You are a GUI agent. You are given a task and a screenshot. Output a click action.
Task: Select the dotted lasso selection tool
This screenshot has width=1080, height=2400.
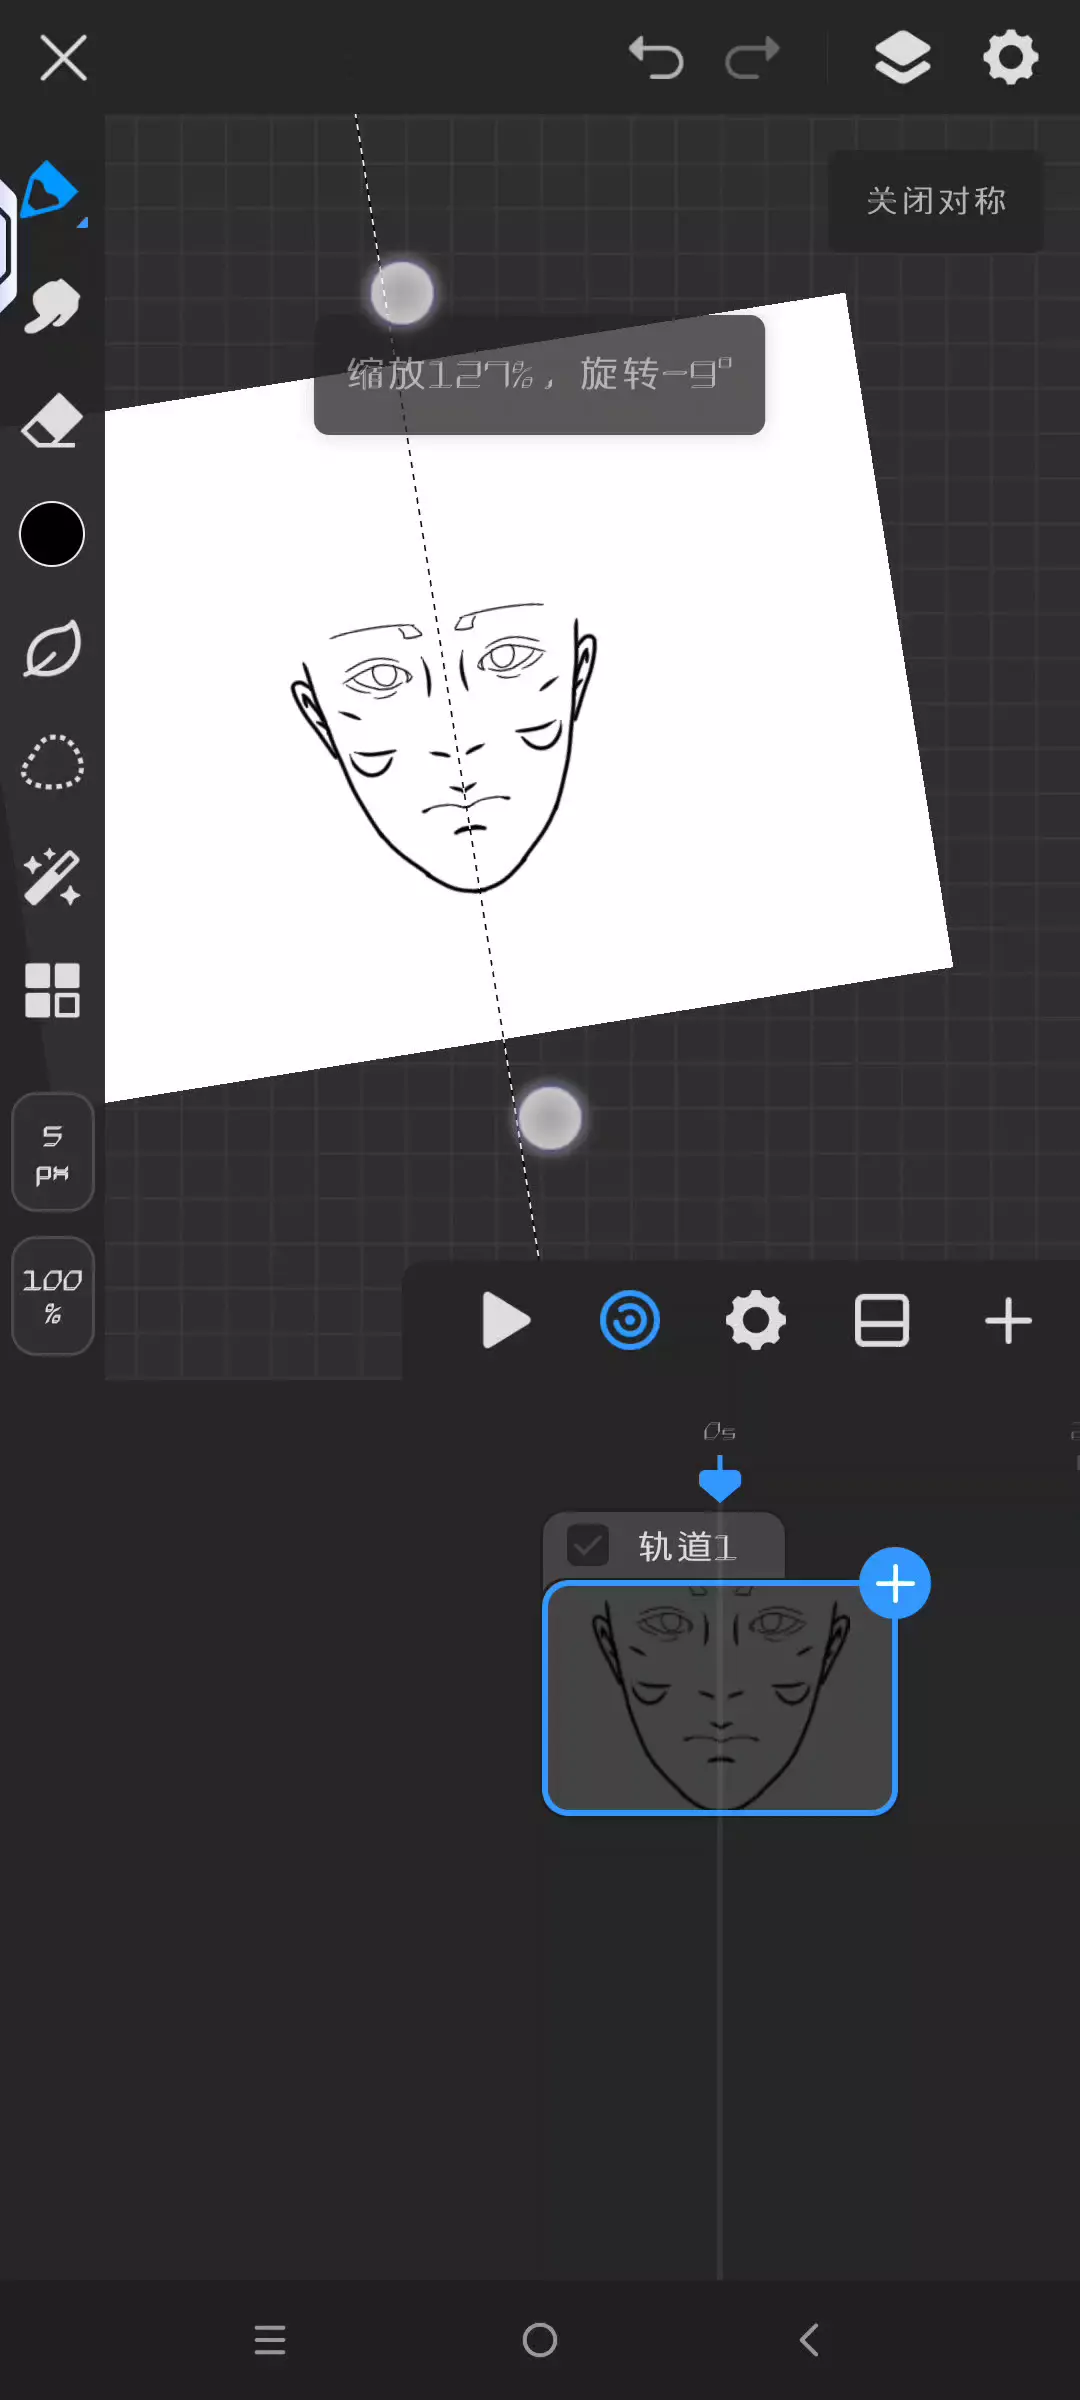(x=52, y=763)
